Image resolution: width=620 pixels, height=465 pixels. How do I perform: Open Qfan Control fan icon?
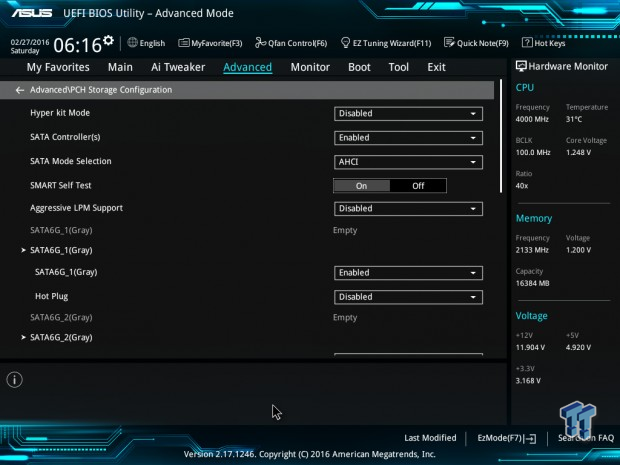(x=261, y=42)
